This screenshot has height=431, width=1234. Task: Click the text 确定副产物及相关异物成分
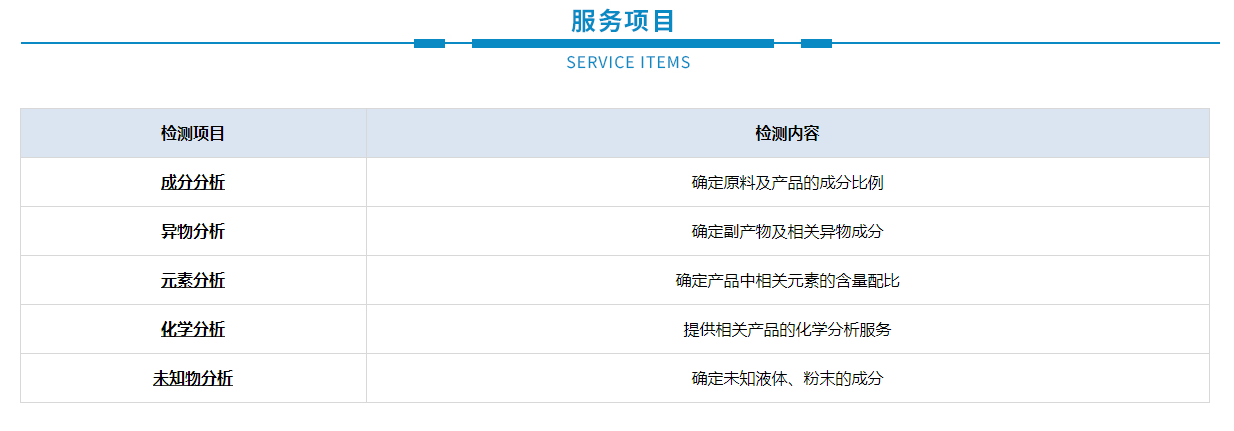pyautogui.click(x=787, y=232)
